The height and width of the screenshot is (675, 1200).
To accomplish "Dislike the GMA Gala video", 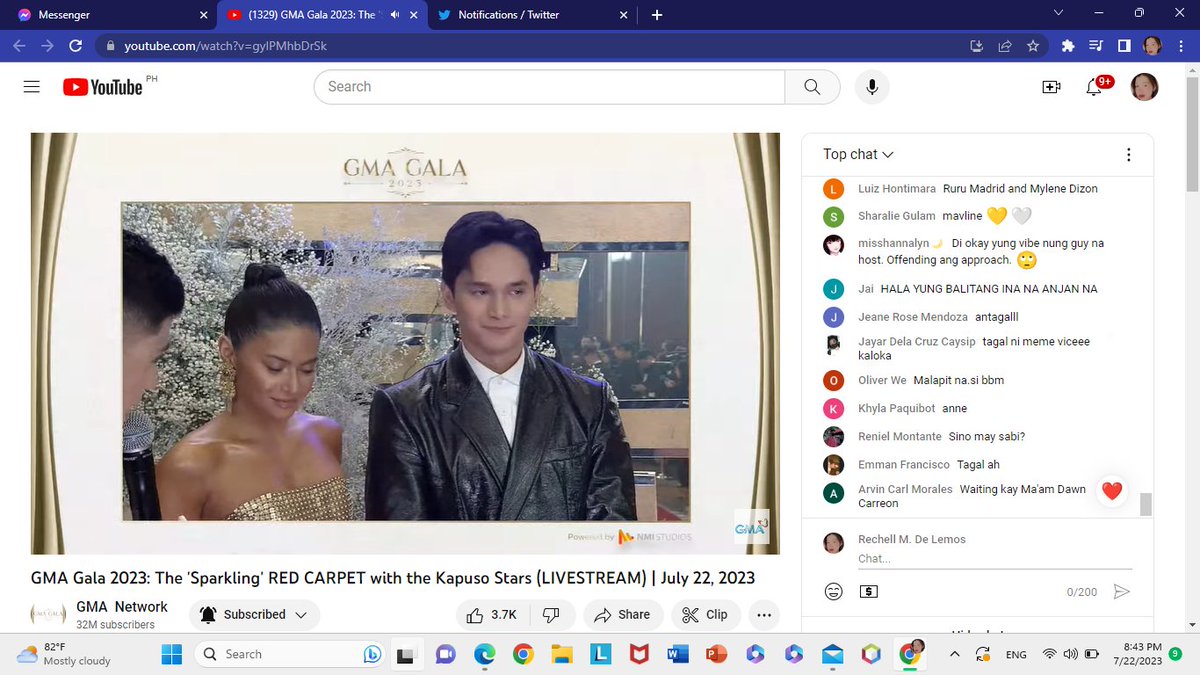I will click(550, 614).
